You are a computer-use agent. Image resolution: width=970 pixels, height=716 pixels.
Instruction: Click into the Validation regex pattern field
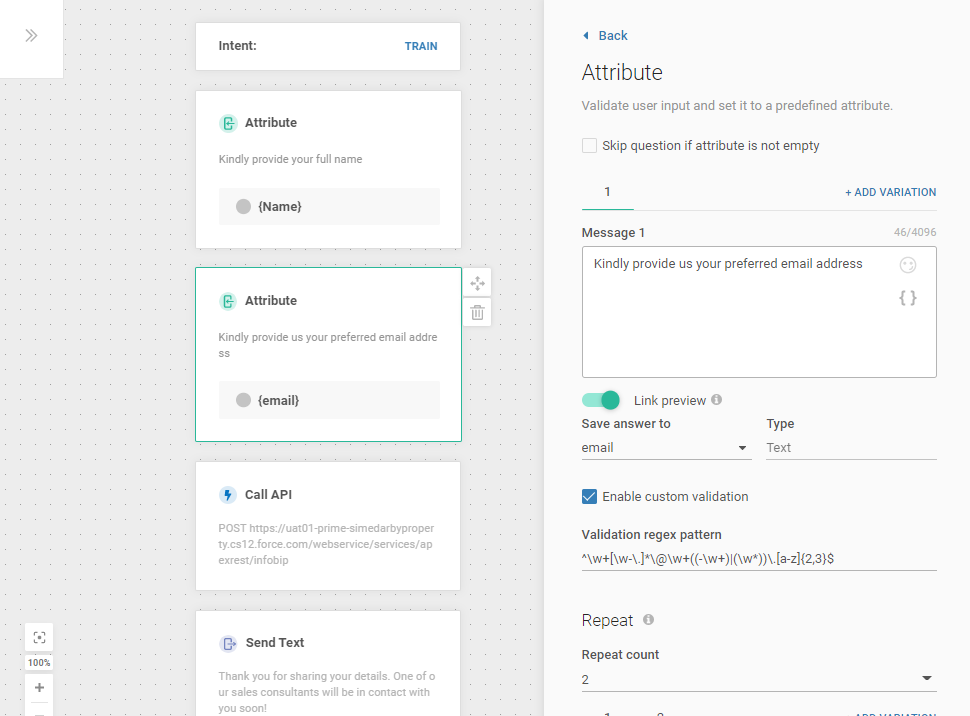coord(759,559)
